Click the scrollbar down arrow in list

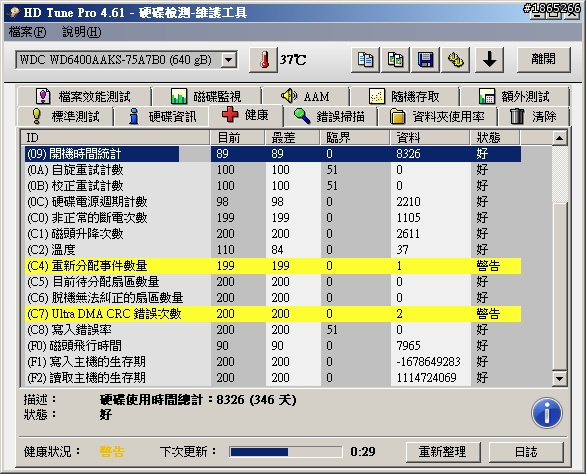click(559, 379)
